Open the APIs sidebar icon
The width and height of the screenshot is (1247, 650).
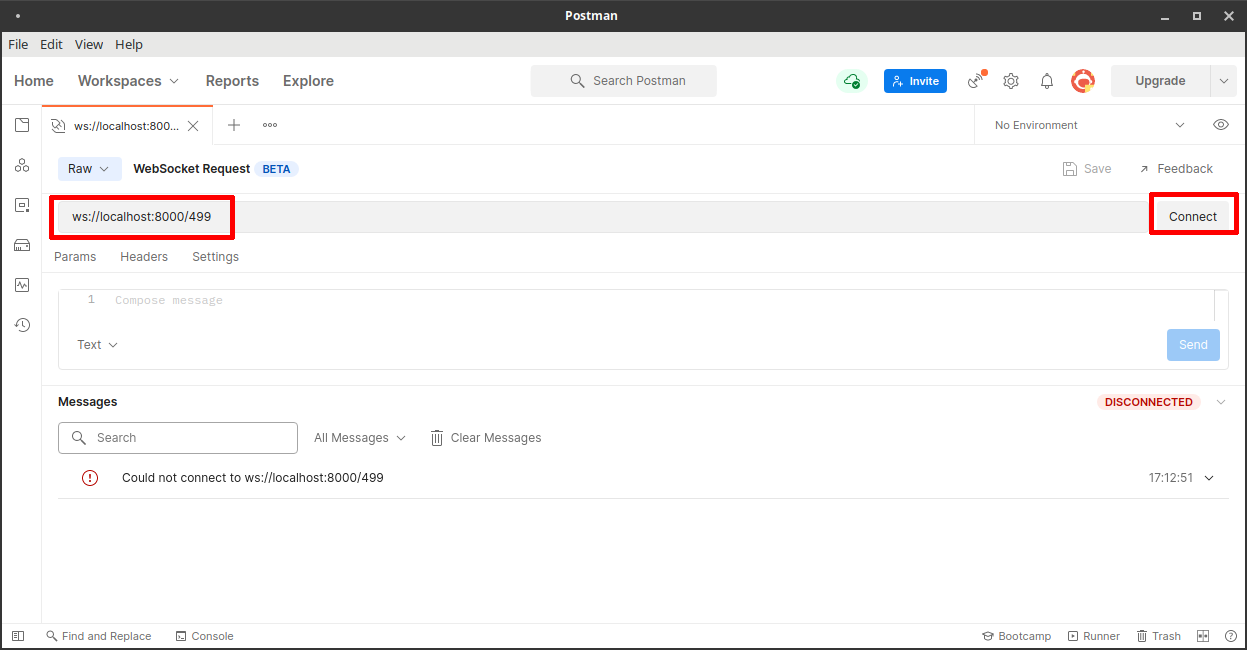pos(22,165)
